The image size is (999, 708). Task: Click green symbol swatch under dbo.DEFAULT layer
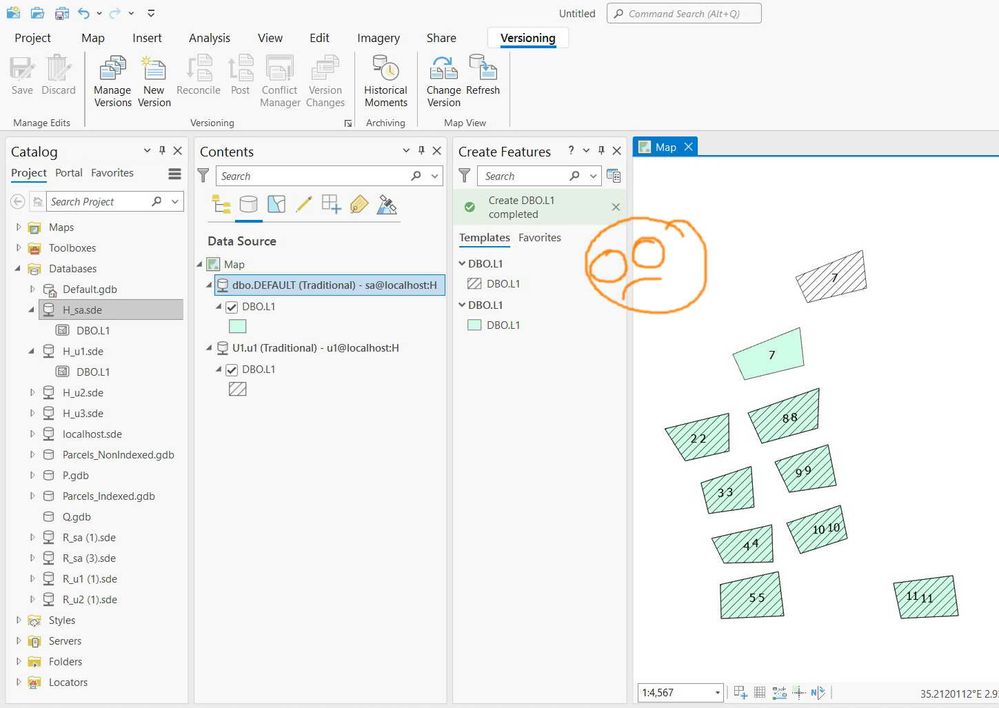238,326
